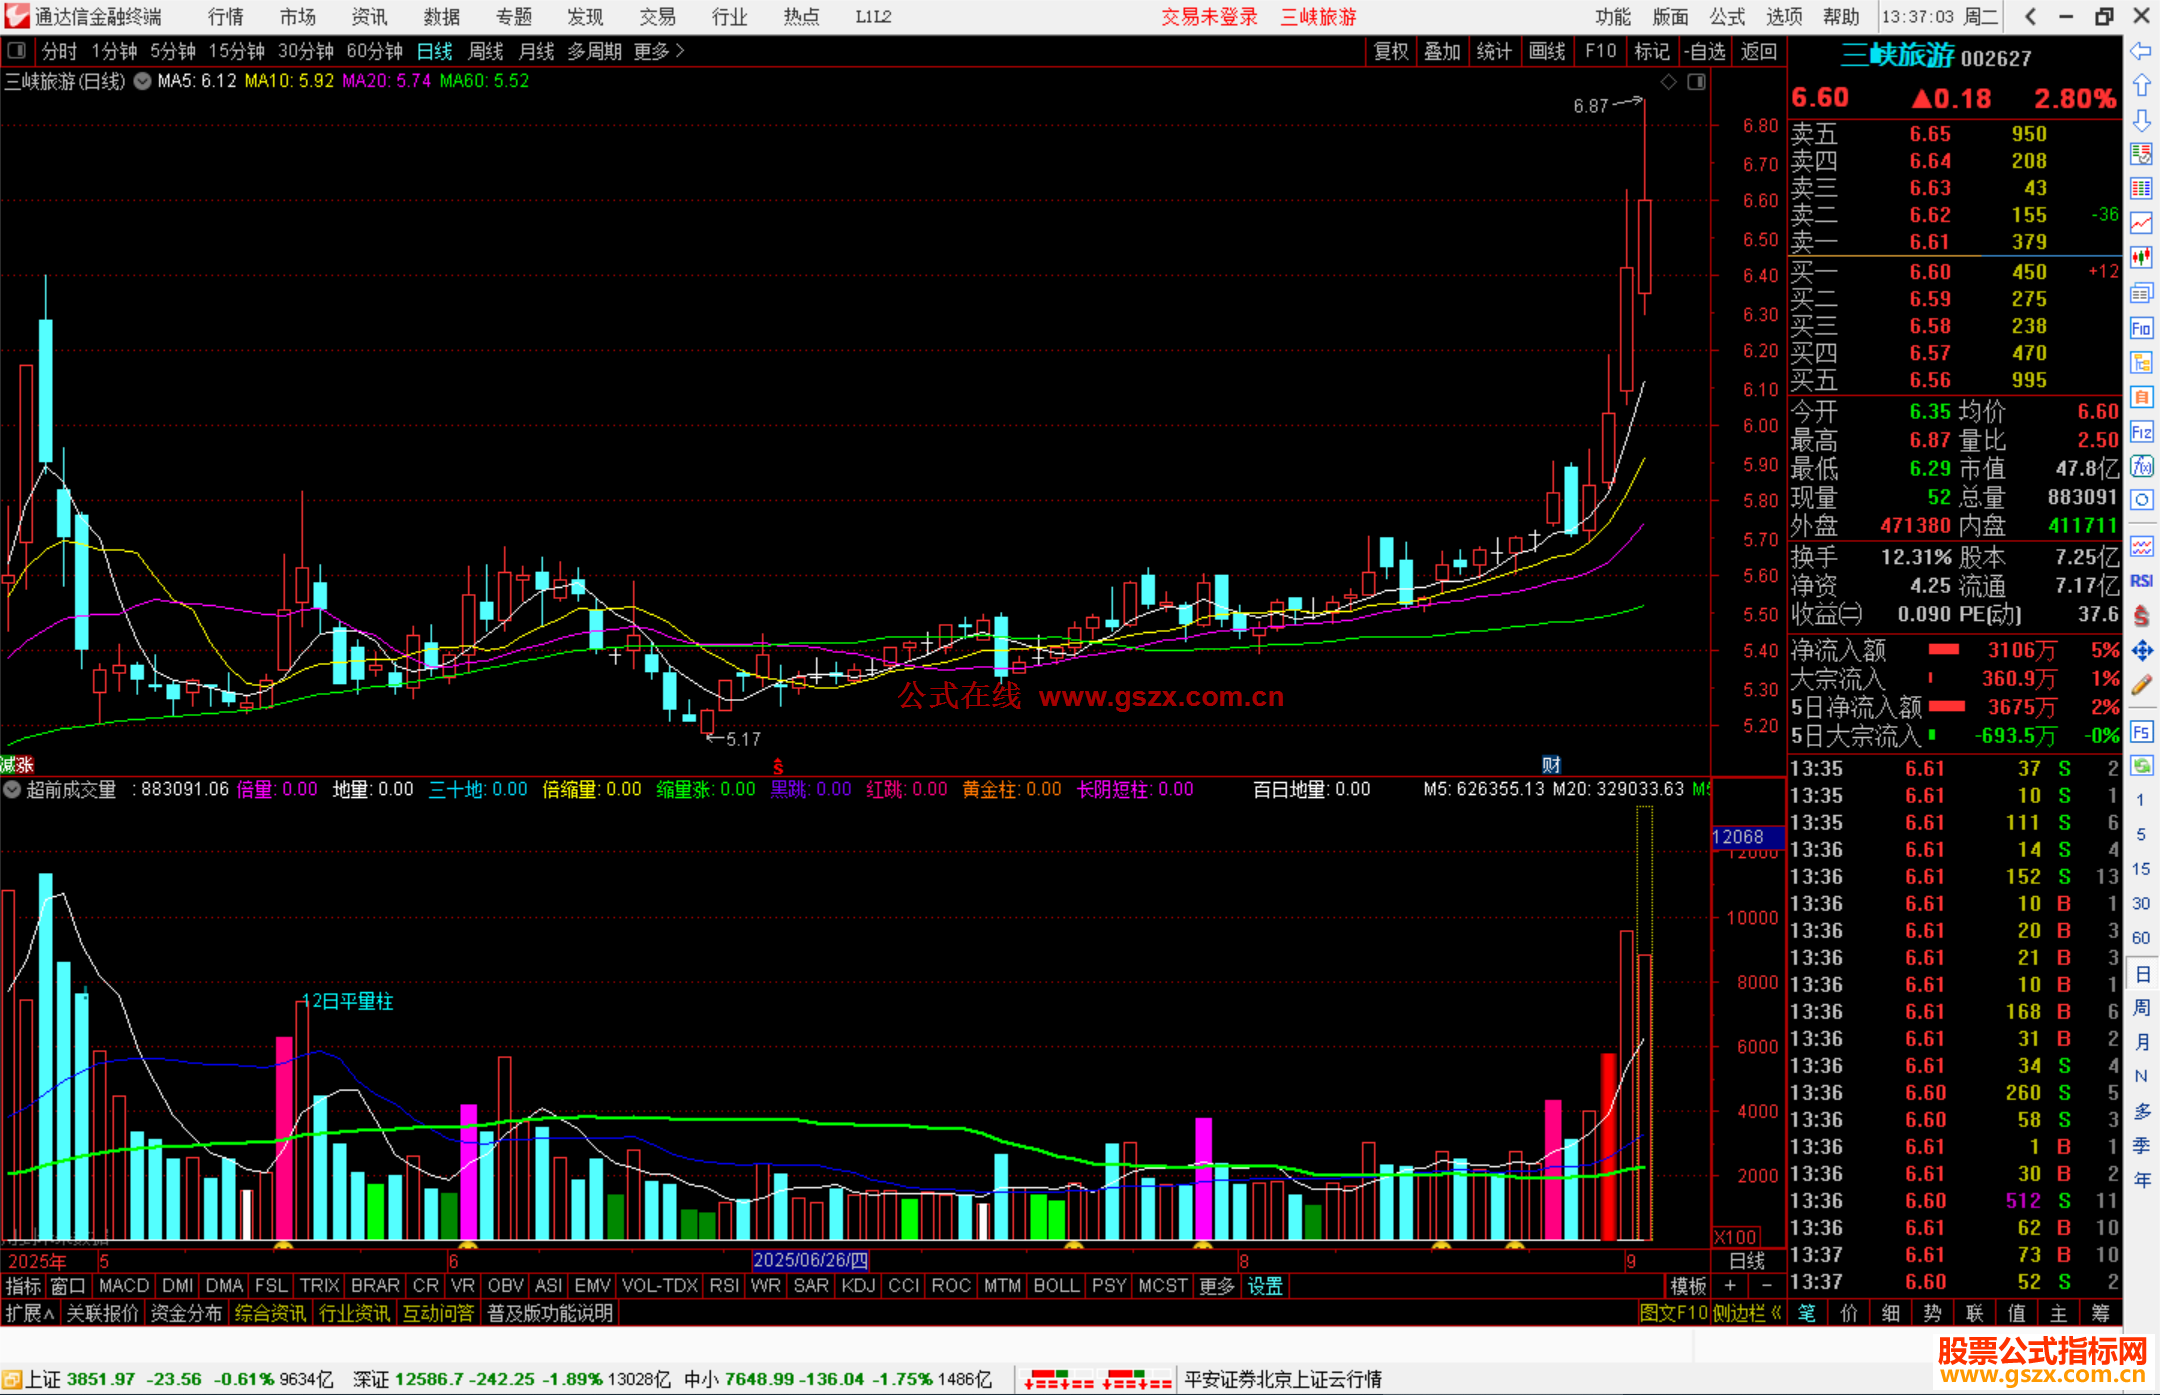Screen dimensions: 2160x1395
Task: Click the 返回 button
Action: click(x=1759, y=51)
